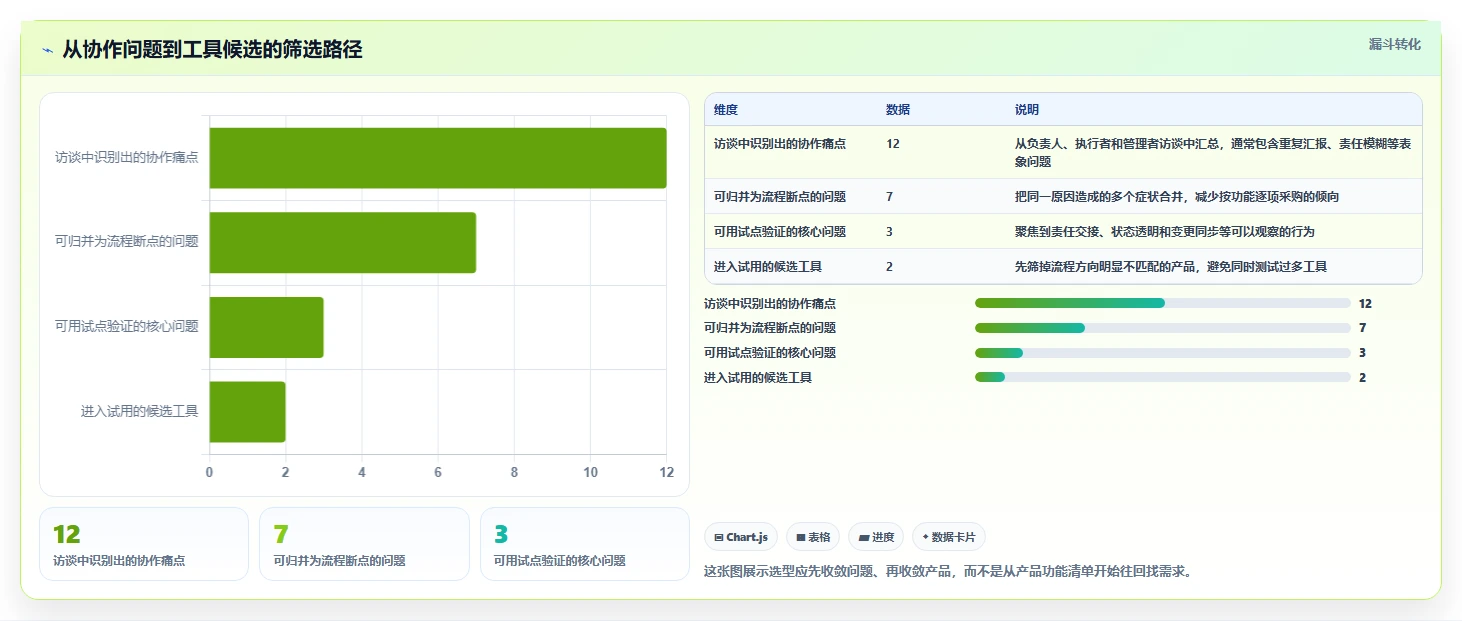The width and height of the screenshot is (1462, 621).
Task: Click the chart bar for 可归并为流程断点的问题
Action: tap(343, 242)
